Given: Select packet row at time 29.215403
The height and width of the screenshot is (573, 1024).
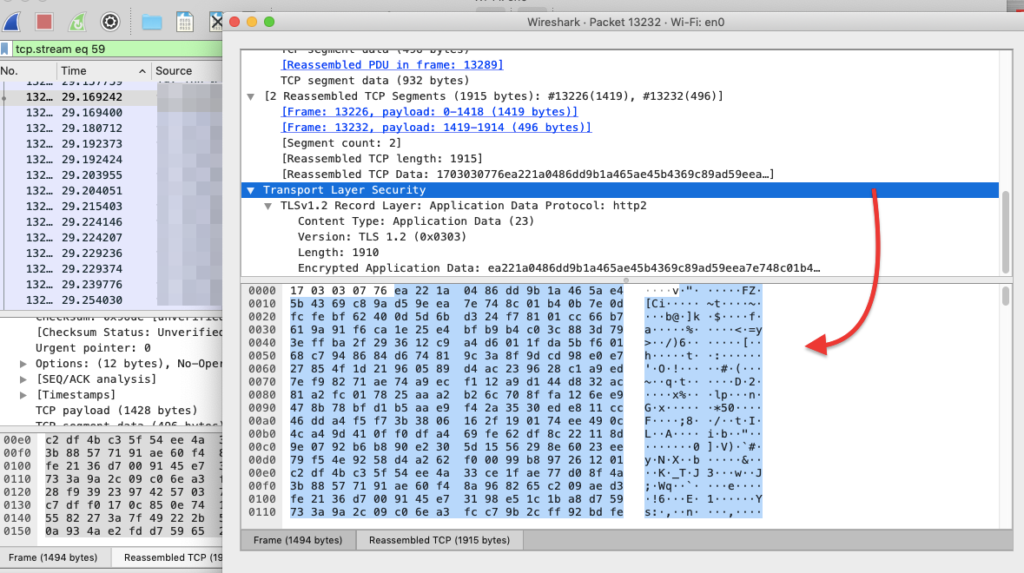Looking at the screenshot, I should (111, 206).
